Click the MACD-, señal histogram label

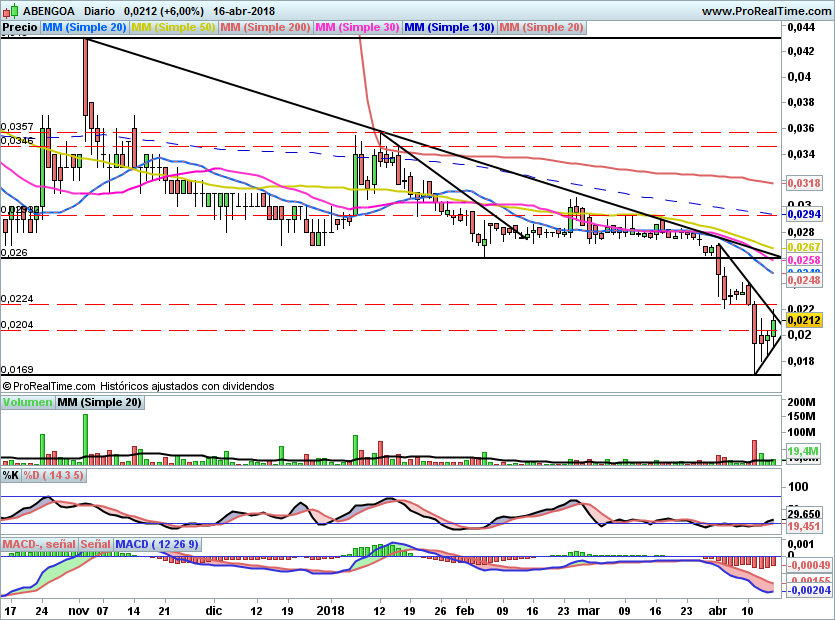pos(39,545)
